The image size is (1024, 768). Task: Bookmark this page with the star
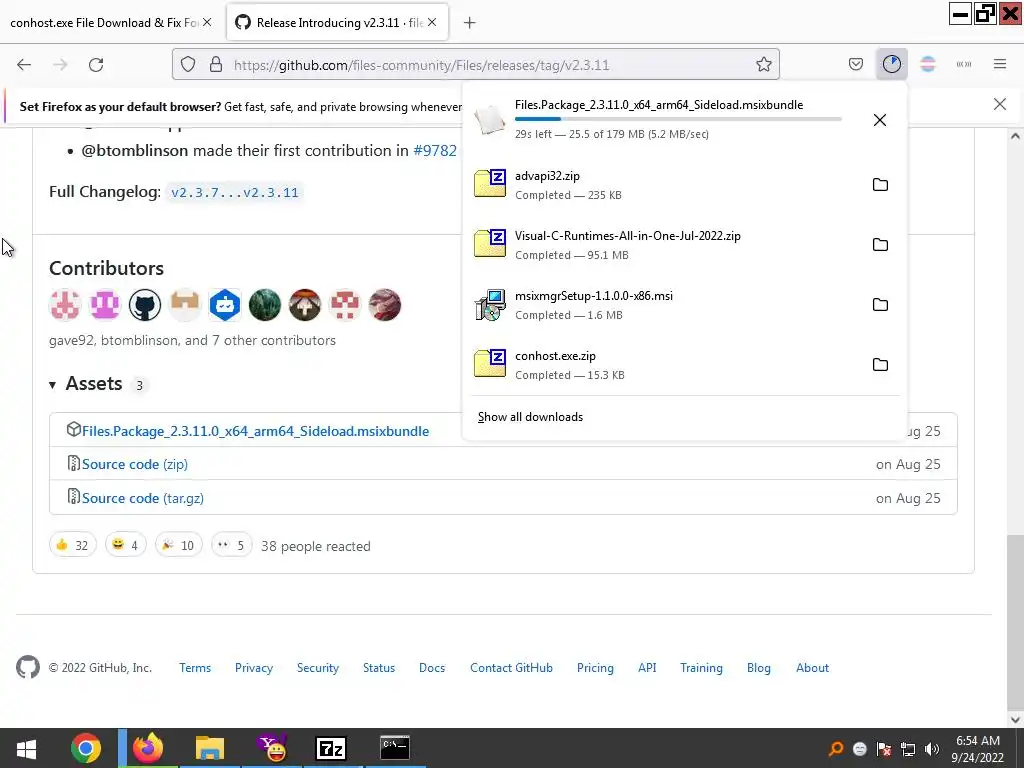click(763, 65)
